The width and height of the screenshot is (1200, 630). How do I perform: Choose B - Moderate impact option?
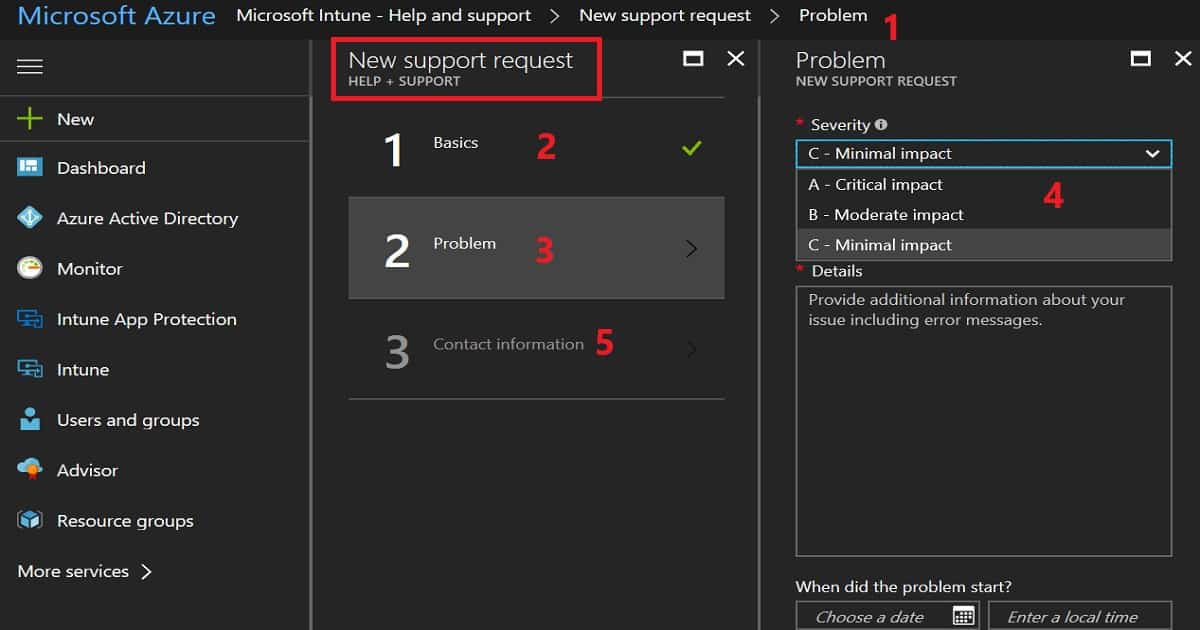coord(984,214)
